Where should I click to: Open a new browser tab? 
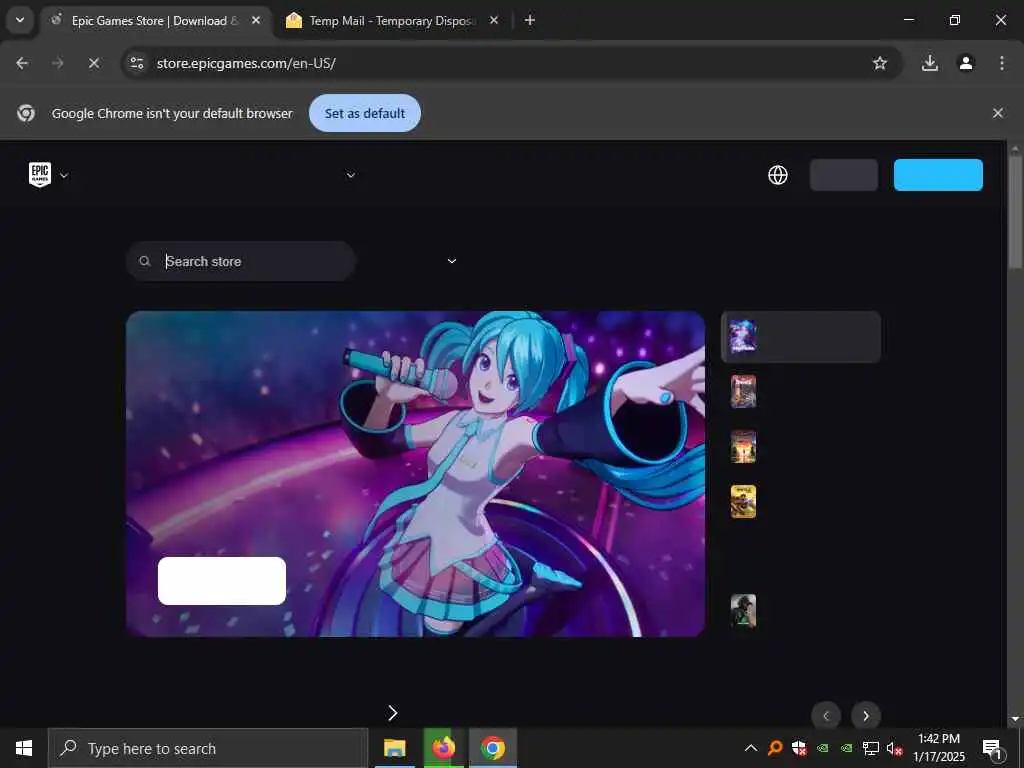point(530,20)
